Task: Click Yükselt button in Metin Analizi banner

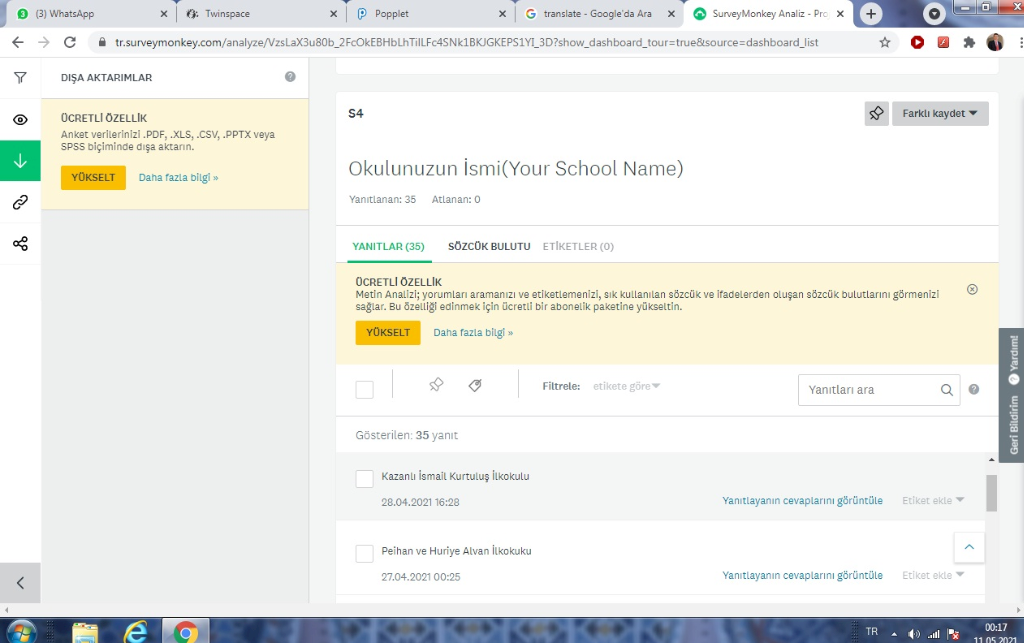Action: (x=388, y=332)
